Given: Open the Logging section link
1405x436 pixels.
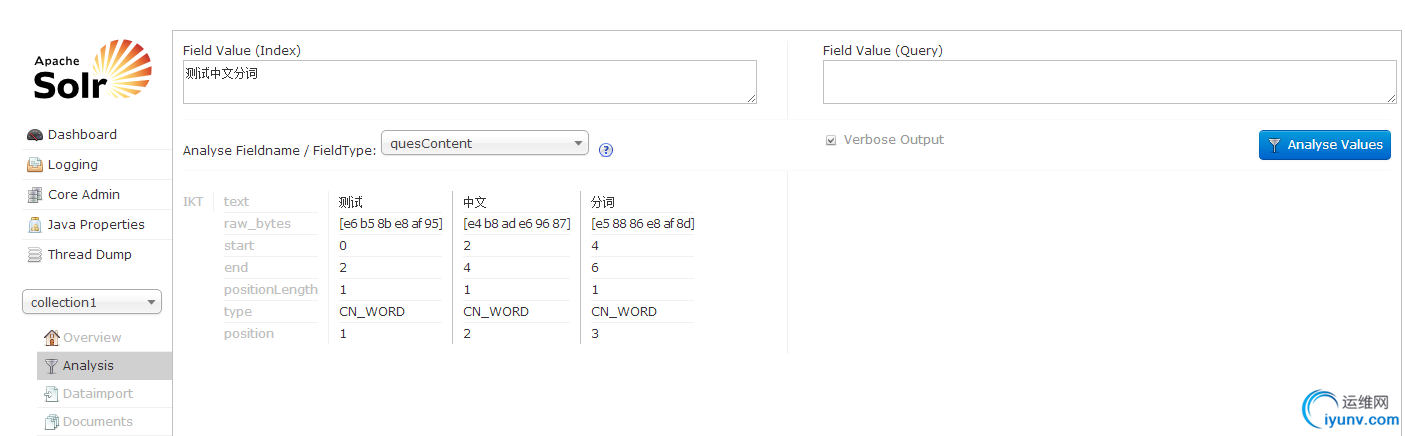Looking at the screenshot, I should pyautogui.click(x=73, y=165).
